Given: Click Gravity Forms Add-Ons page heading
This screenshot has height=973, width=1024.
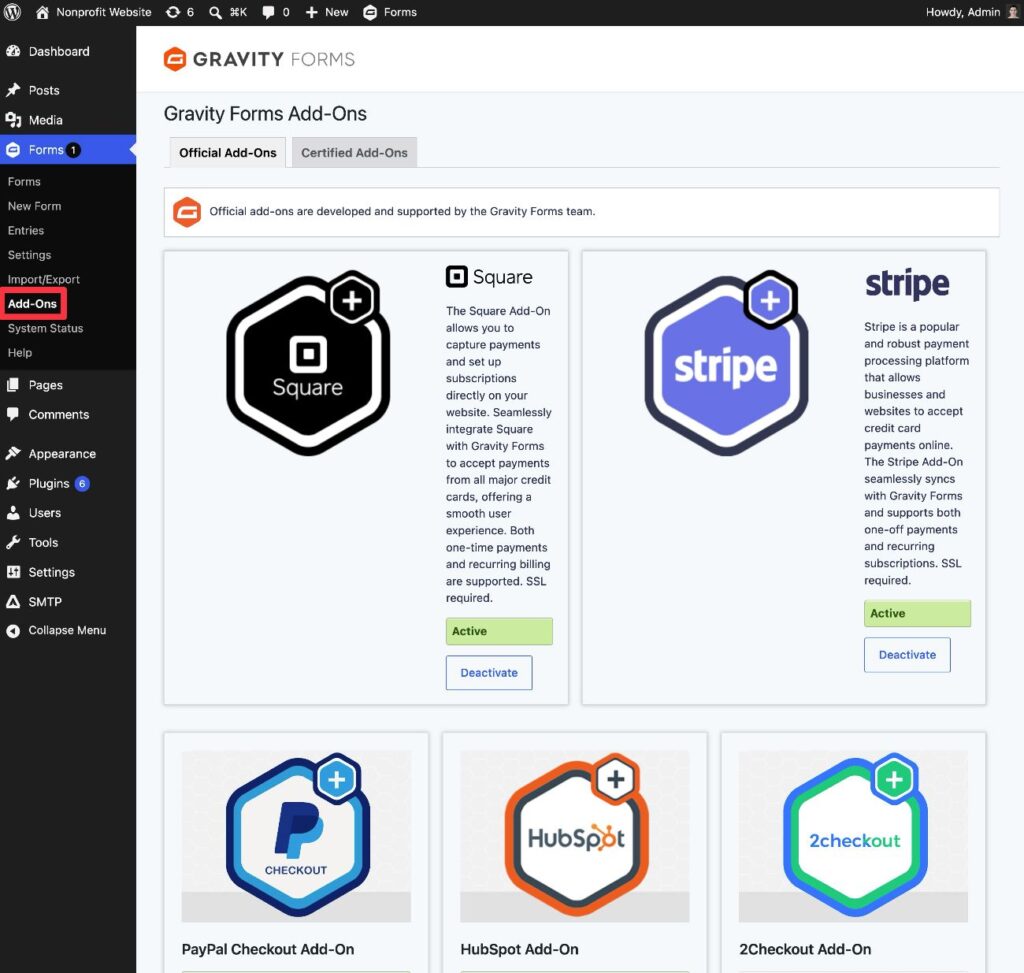Looking at the screenshot, I should point(265,114).
